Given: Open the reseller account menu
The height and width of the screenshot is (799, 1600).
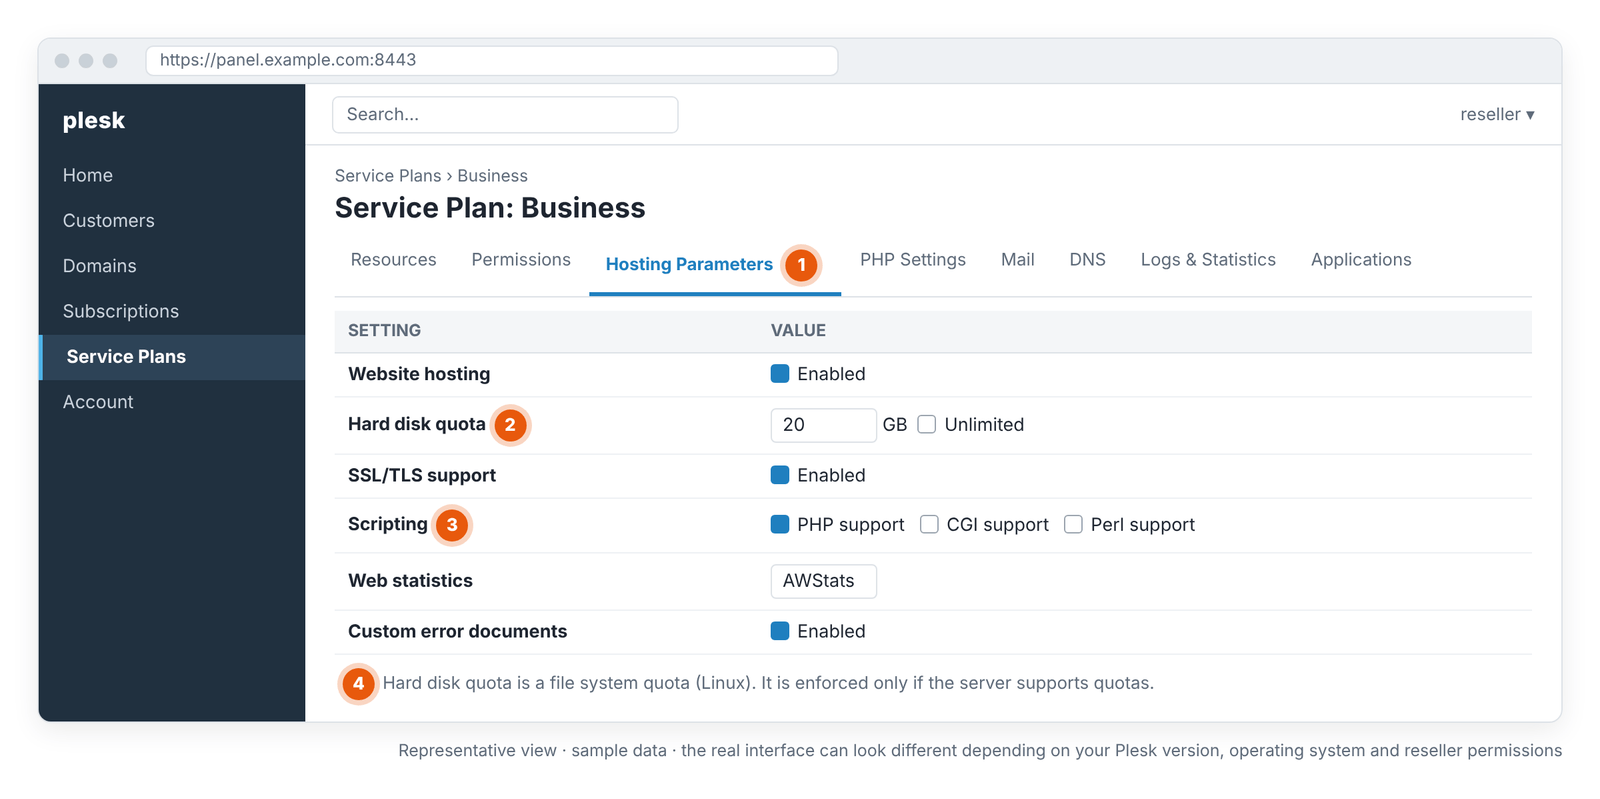Looking at the screenshot, I should click(x=1497, y=114).
